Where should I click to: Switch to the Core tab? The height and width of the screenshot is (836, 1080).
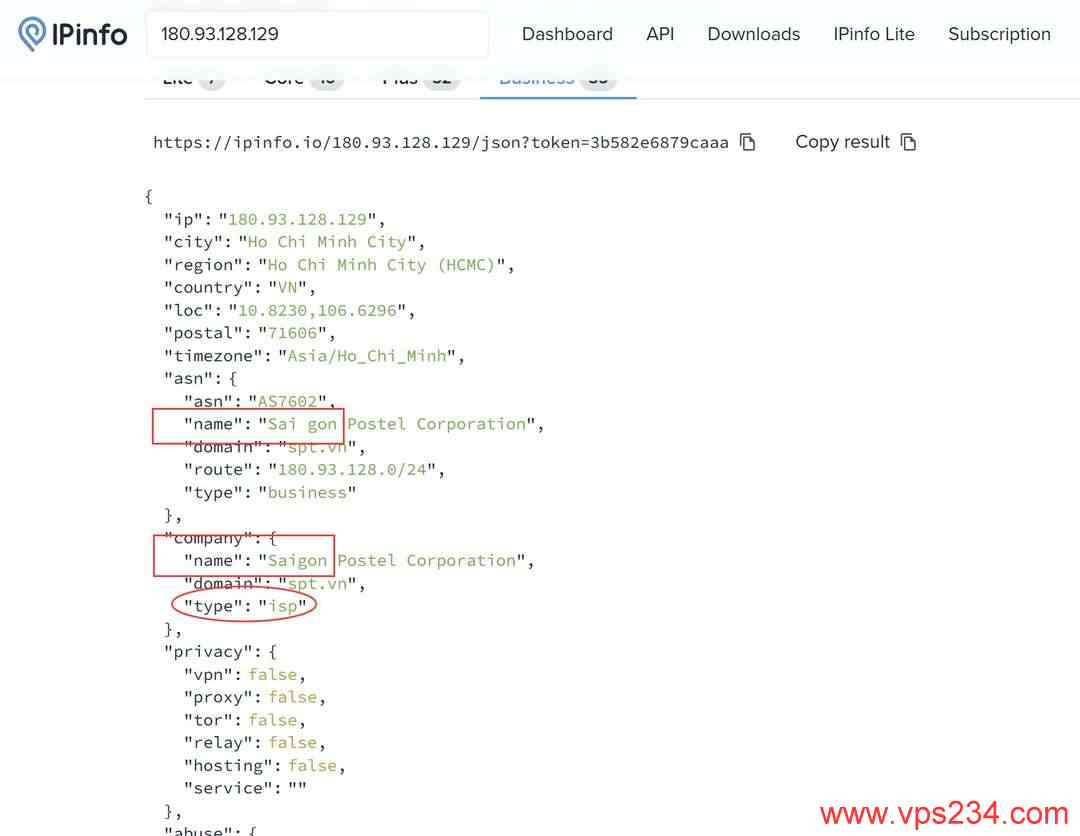coord(302,80)
